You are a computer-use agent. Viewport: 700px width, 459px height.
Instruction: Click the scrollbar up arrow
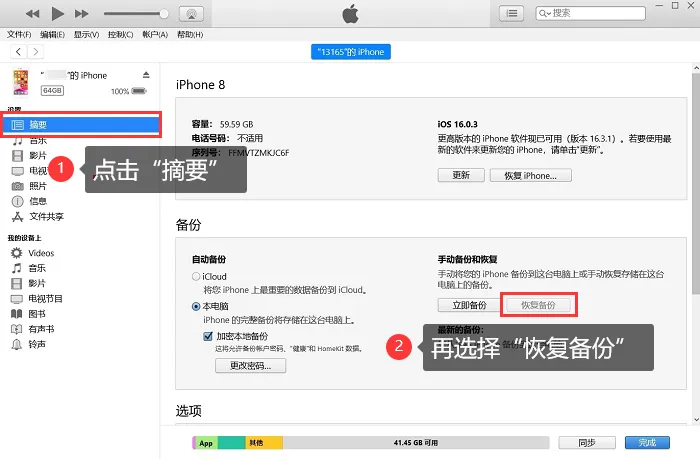click(x=696, y=68)
